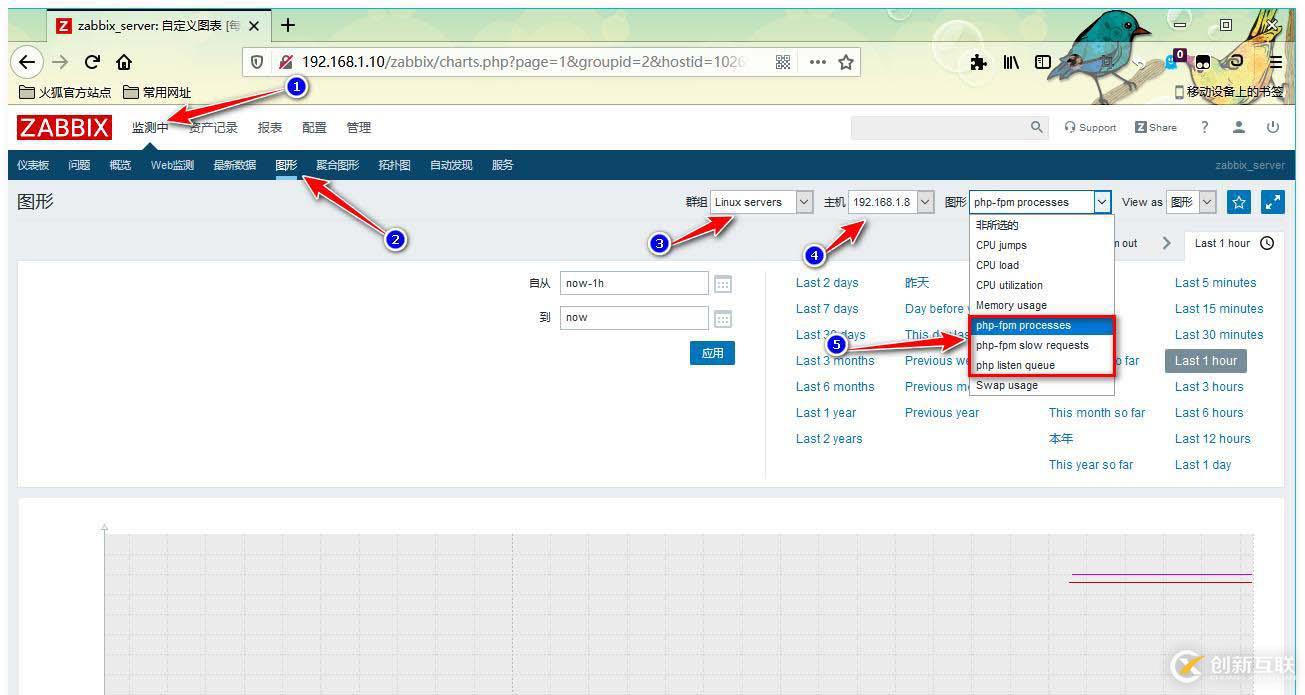Open the 管理 top menu
Screen dimensions: 1305x695
click(358, 127)
